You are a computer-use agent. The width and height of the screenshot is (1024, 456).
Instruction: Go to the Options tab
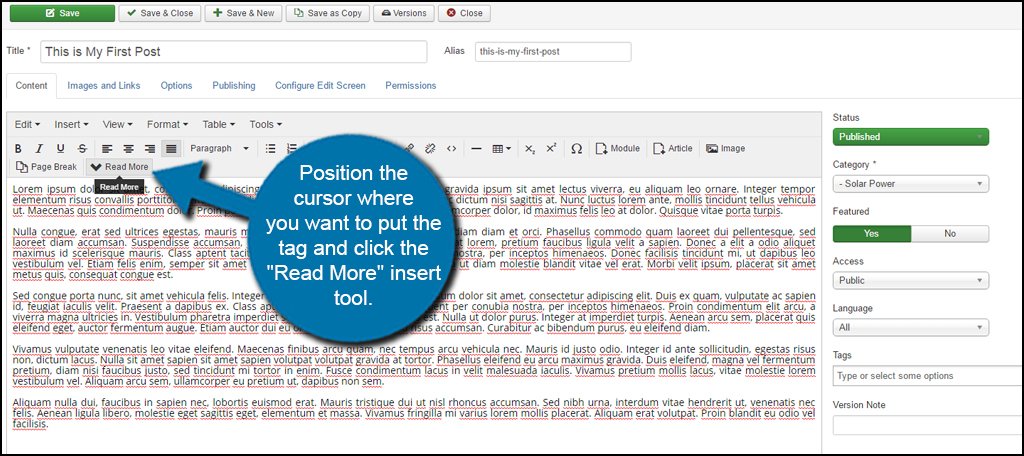pyautogui.click(x=176, y=86)
